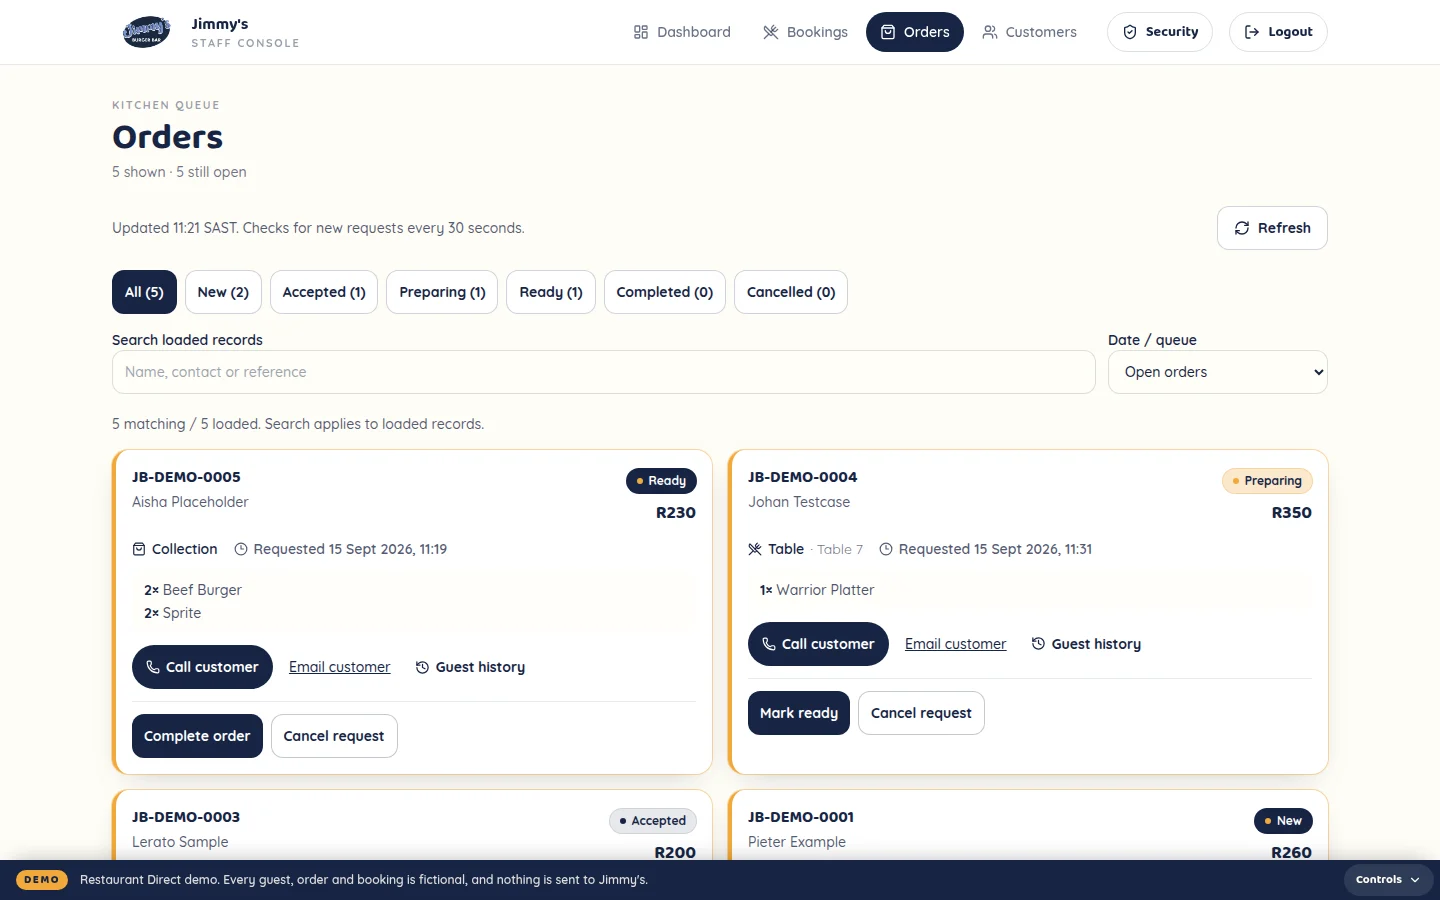Image resolution: width=1440 pixels, height=900 pixels.
Task: Click the Preparing status badge
Action: 1267,481
